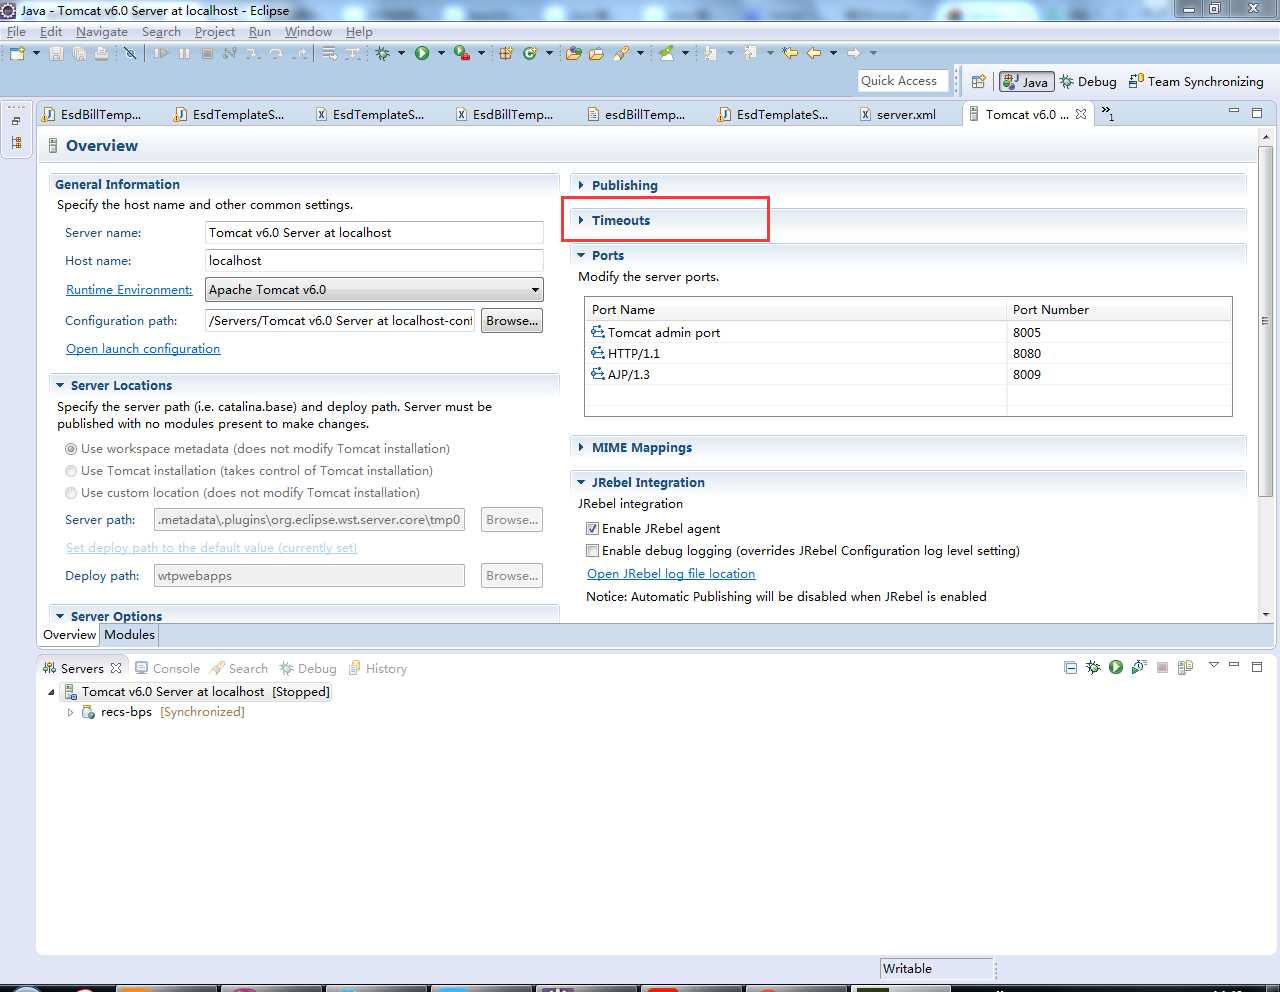Open the Run toolbar dropdown arrow

point(441,53)
